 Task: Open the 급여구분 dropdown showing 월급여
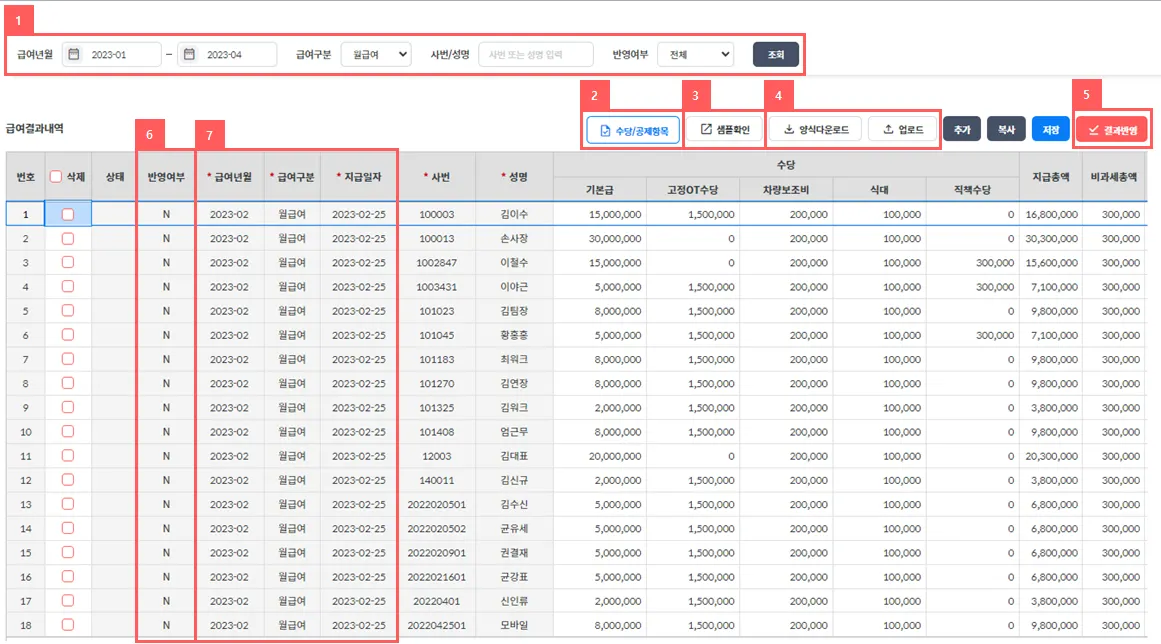click(x=375, y=55)
